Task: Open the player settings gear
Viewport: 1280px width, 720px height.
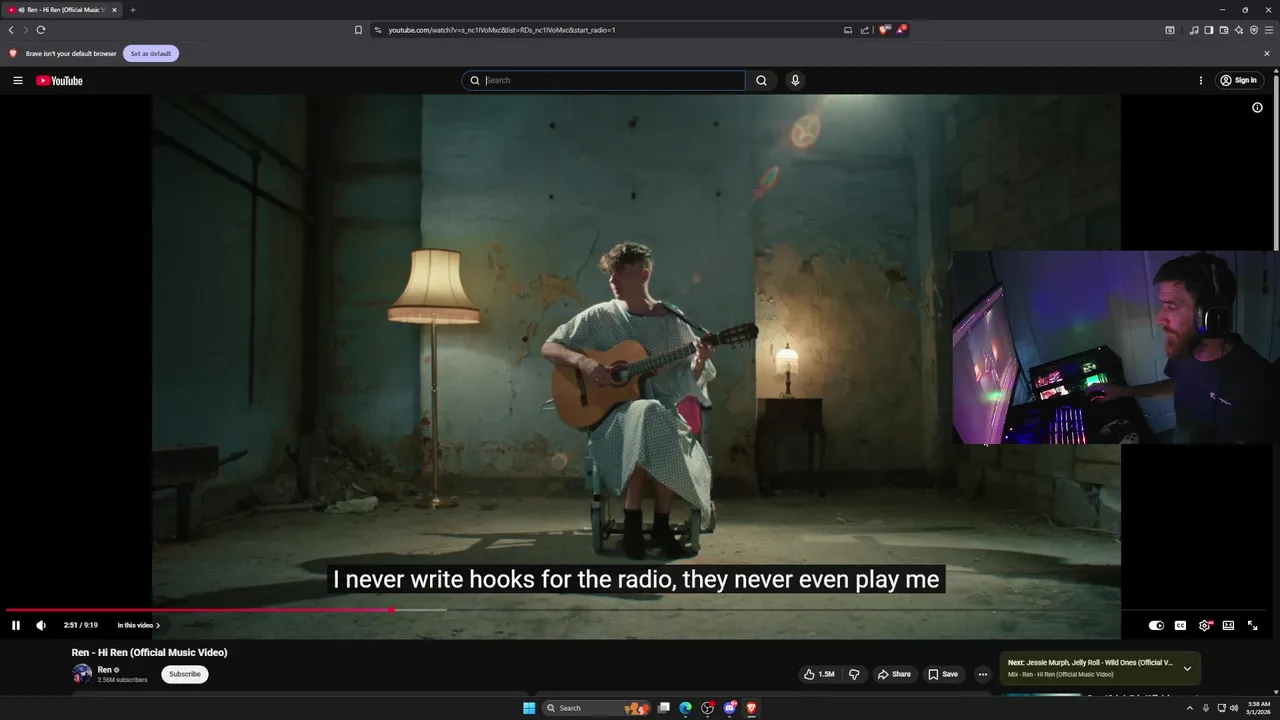Action: (1204, 625)
